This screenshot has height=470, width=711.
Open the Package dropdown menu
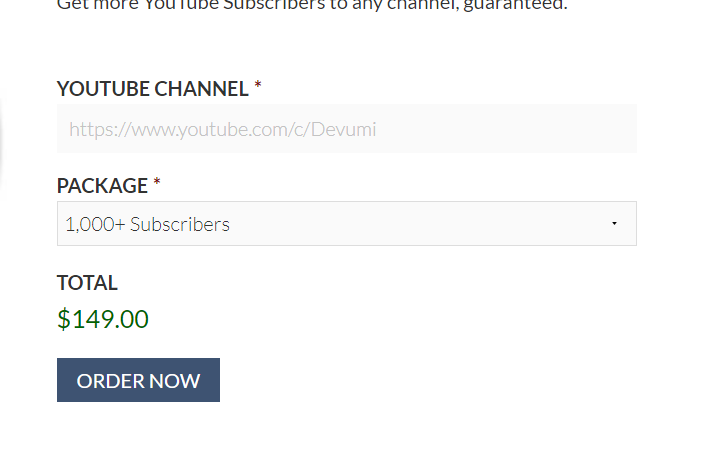[x=347, y=223]
